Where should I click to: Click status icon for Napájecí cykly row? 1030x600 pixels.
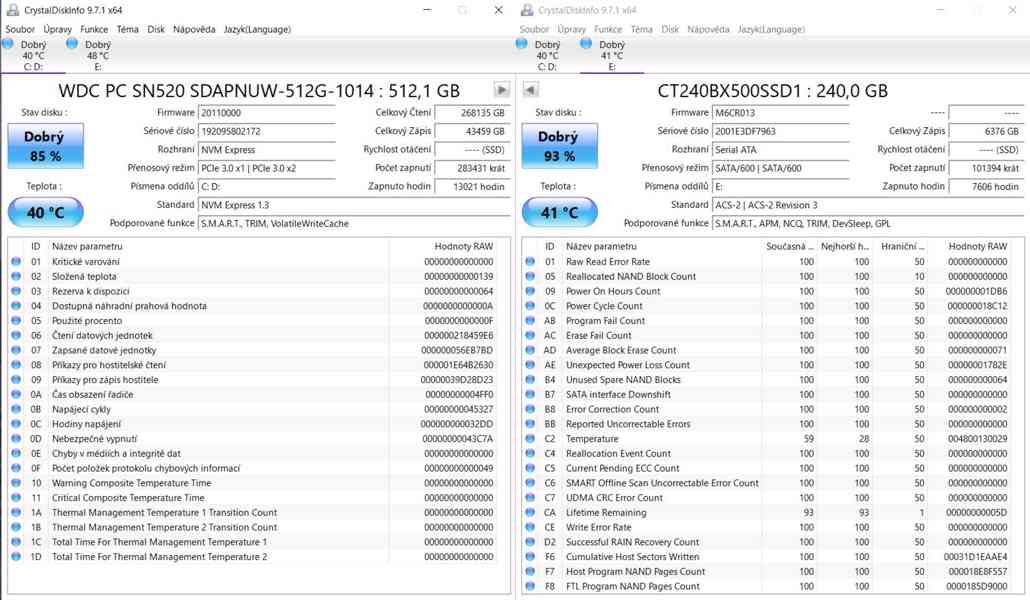pos(16,409)
